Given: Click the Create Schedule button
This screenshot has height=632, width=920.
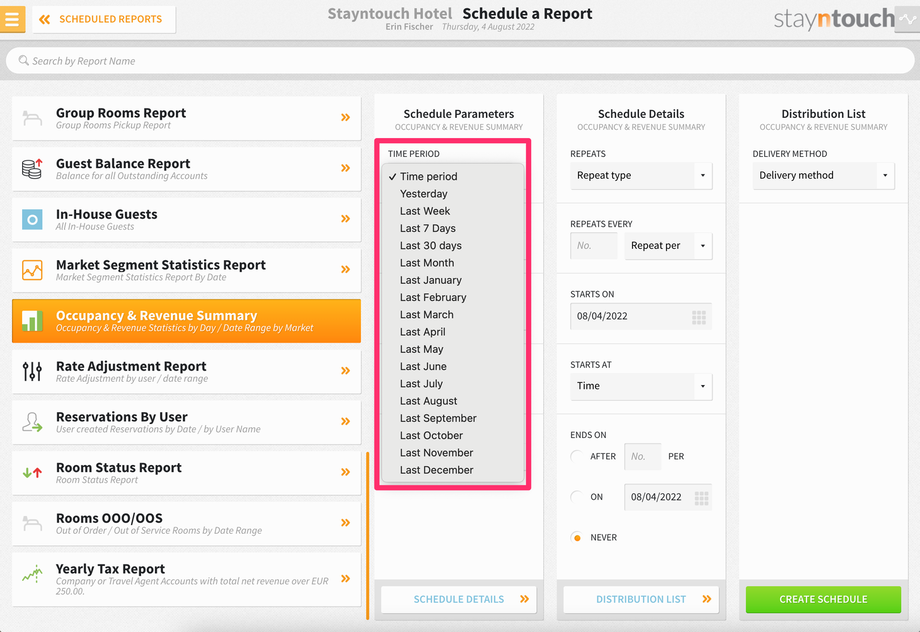Looking at the screenshot, I should tap(823, 599).
